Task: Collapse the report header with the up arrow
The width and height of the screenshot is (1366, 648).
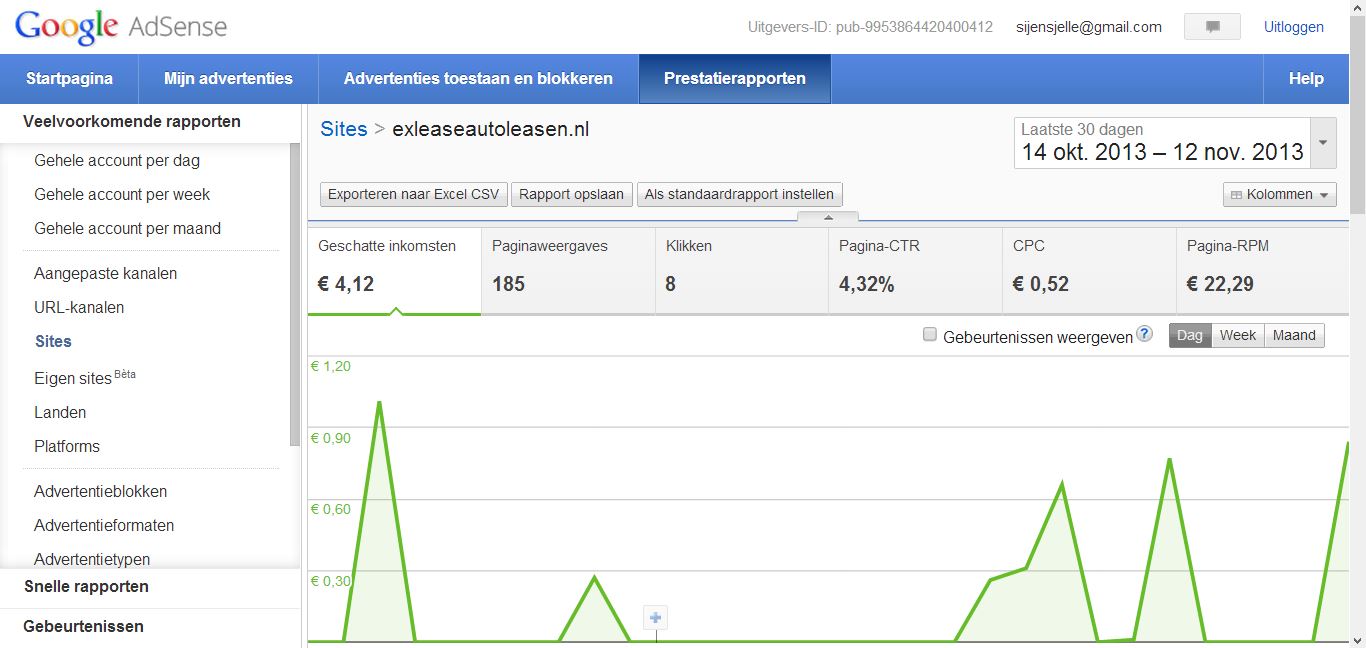Action: [828, 217]
